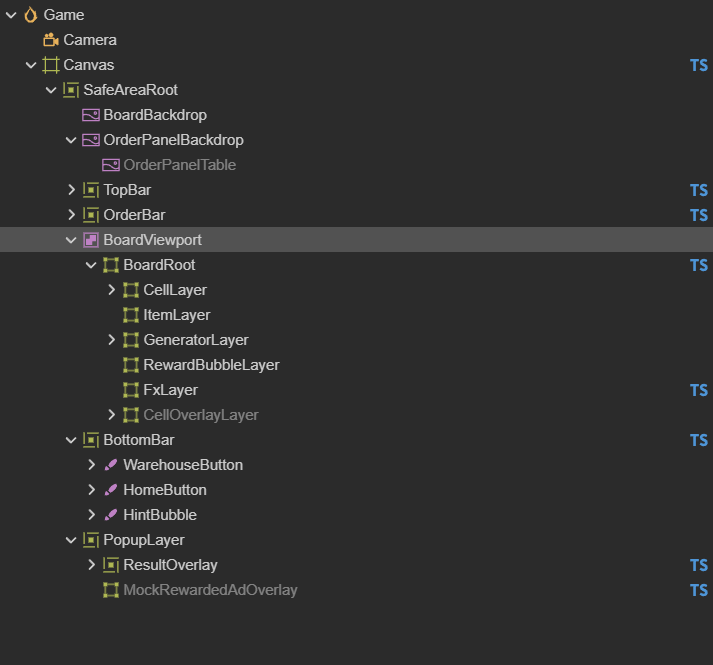Click the node icon beside MockRewardedAdOverlay
This screenshot has height=665, width=713.
(x=110, y=590)
